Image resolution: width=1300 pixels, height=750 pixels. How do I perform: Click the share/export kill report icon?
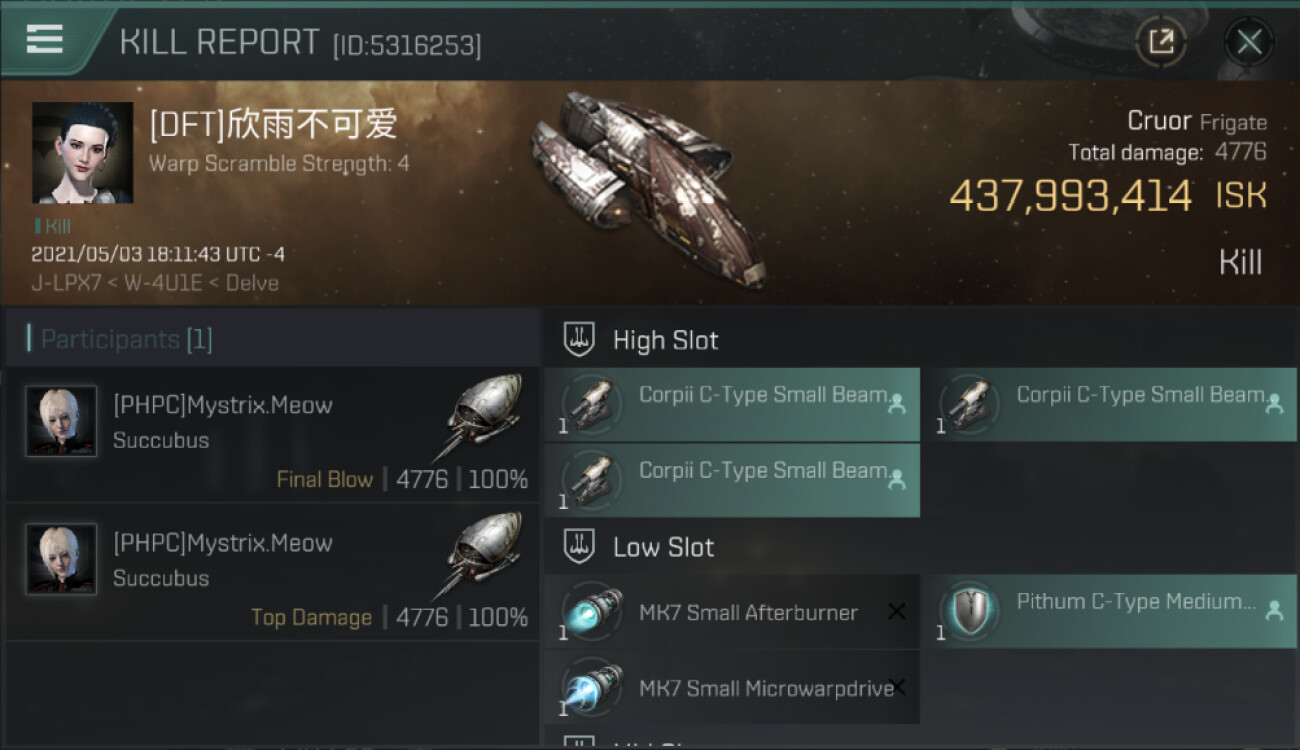pyautogui.click(x=1161, y=42)
